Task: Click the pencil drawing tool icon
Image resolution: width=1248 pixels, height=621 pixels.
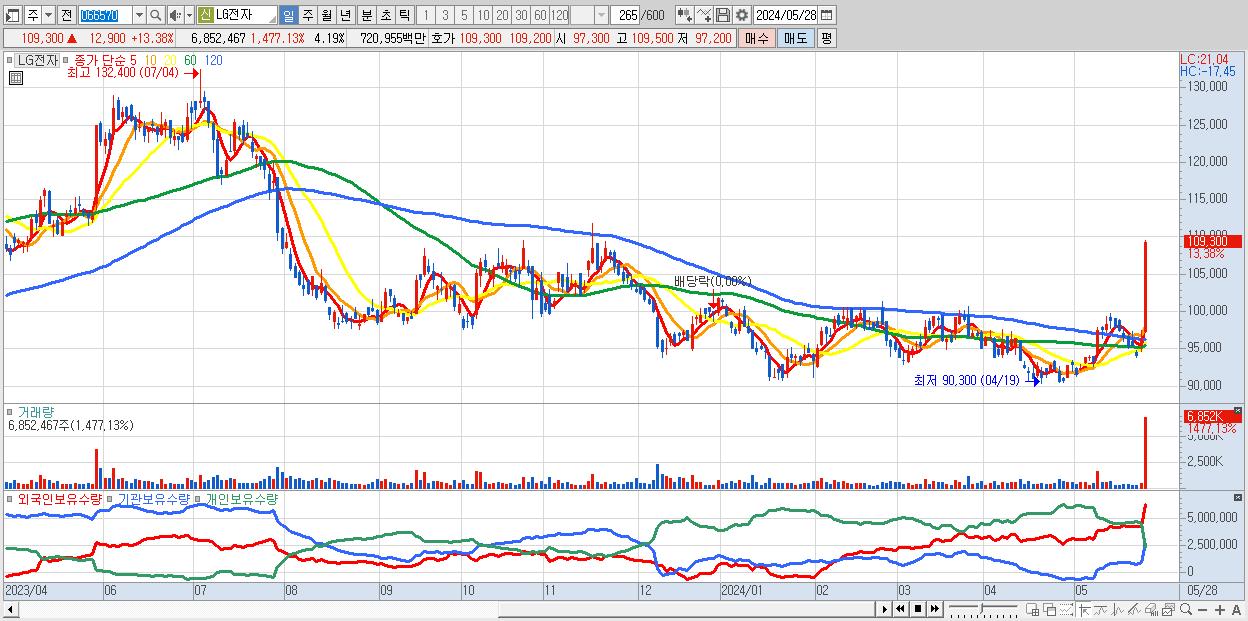Action: pyautogui.click(x=1135, y=610)
